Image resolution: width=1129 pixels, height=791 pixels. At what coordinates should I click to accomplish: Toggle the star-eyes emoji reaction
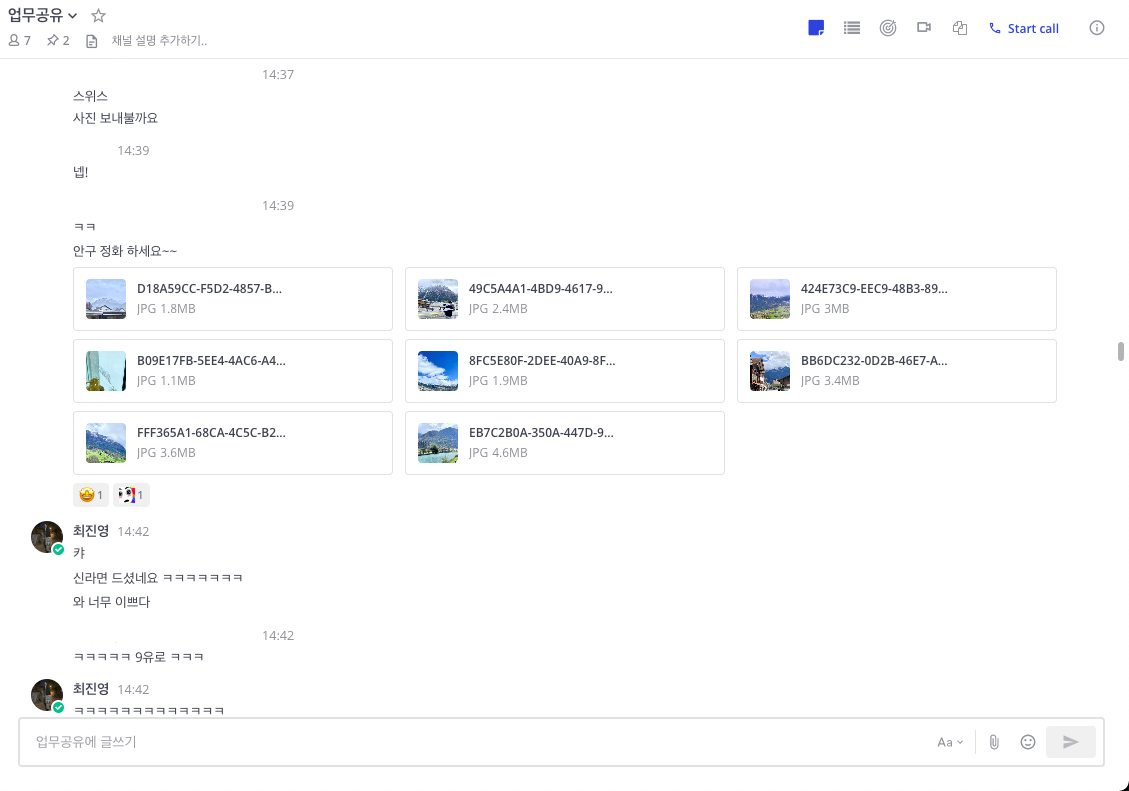(91, 494)
